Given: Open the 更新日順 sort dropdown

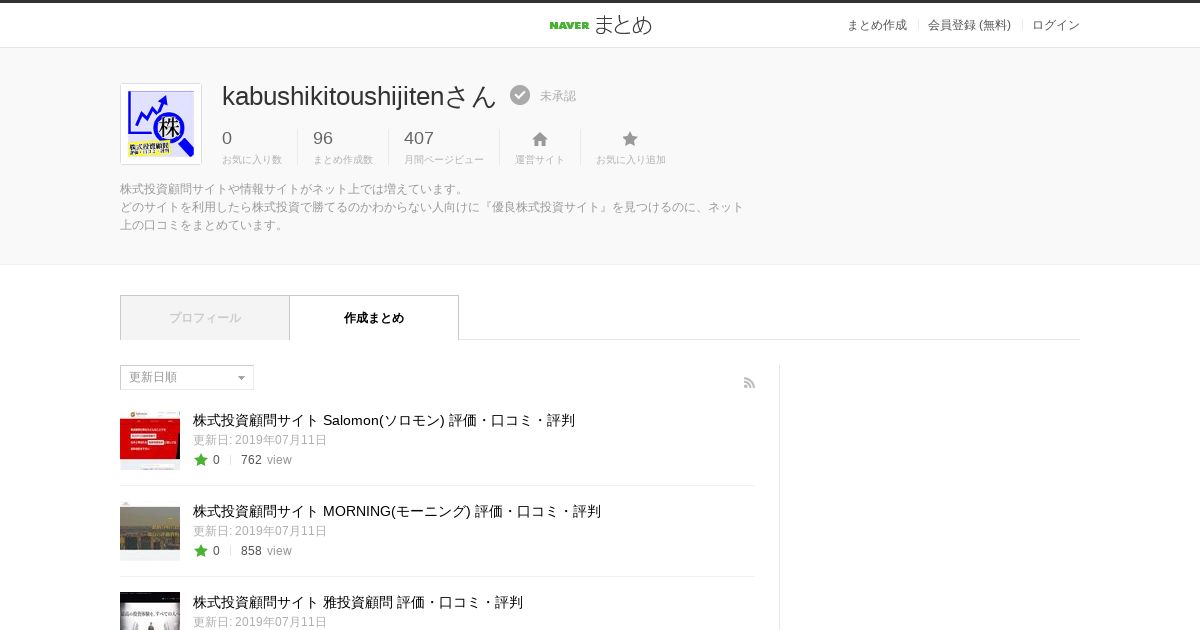Looking at the screenshot, I should click(187, 377).
